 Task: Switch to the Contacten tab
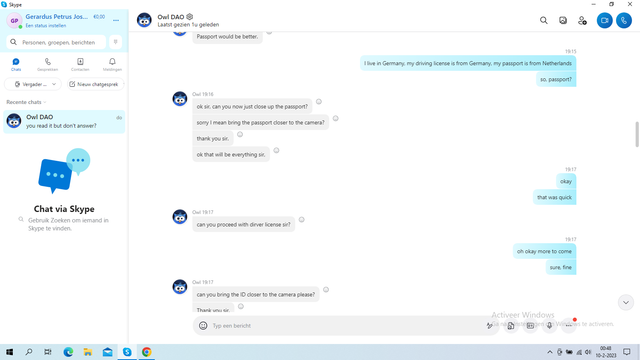(x=80, y=64)
